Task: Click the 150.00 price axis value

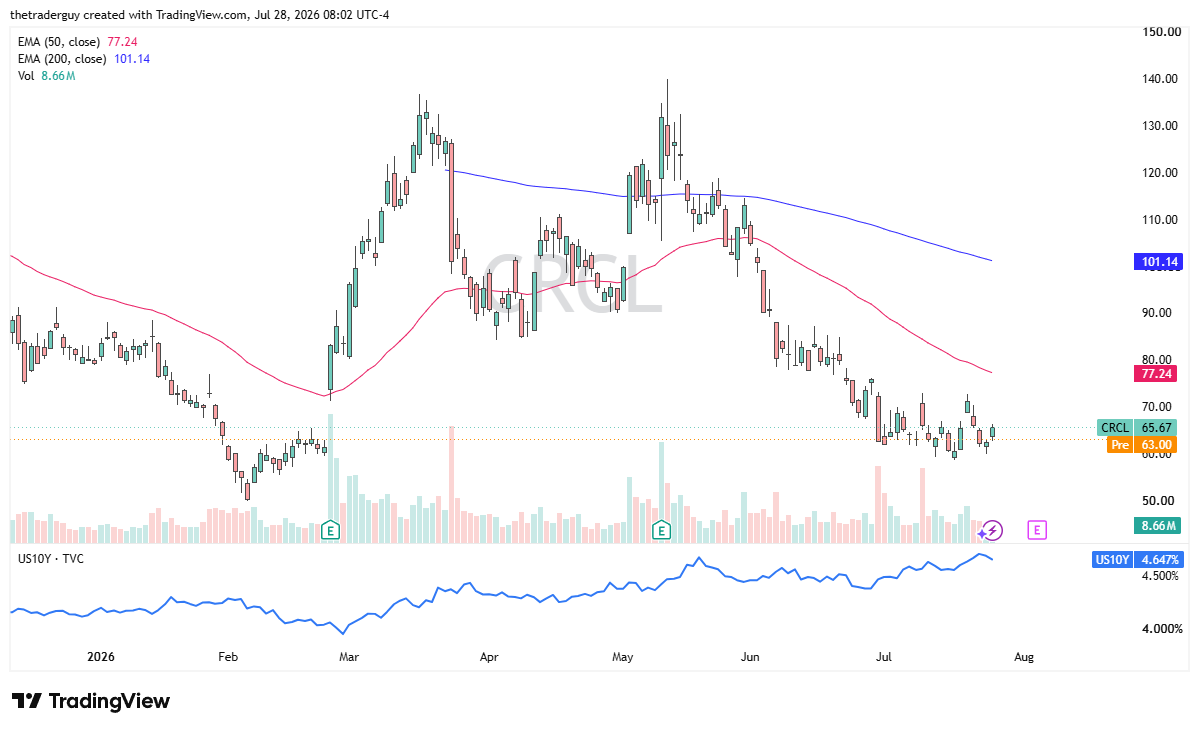Action: (1162, 32)
